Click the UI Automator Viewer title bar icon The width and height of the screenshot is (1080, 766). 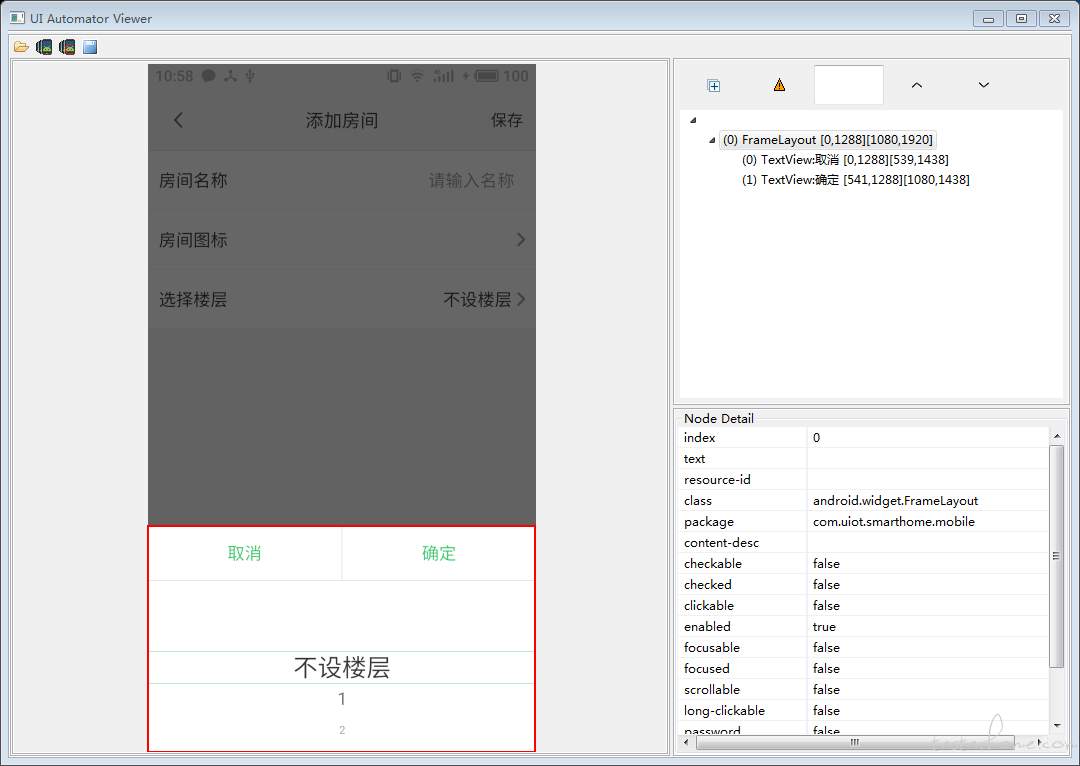click(17, 18)
